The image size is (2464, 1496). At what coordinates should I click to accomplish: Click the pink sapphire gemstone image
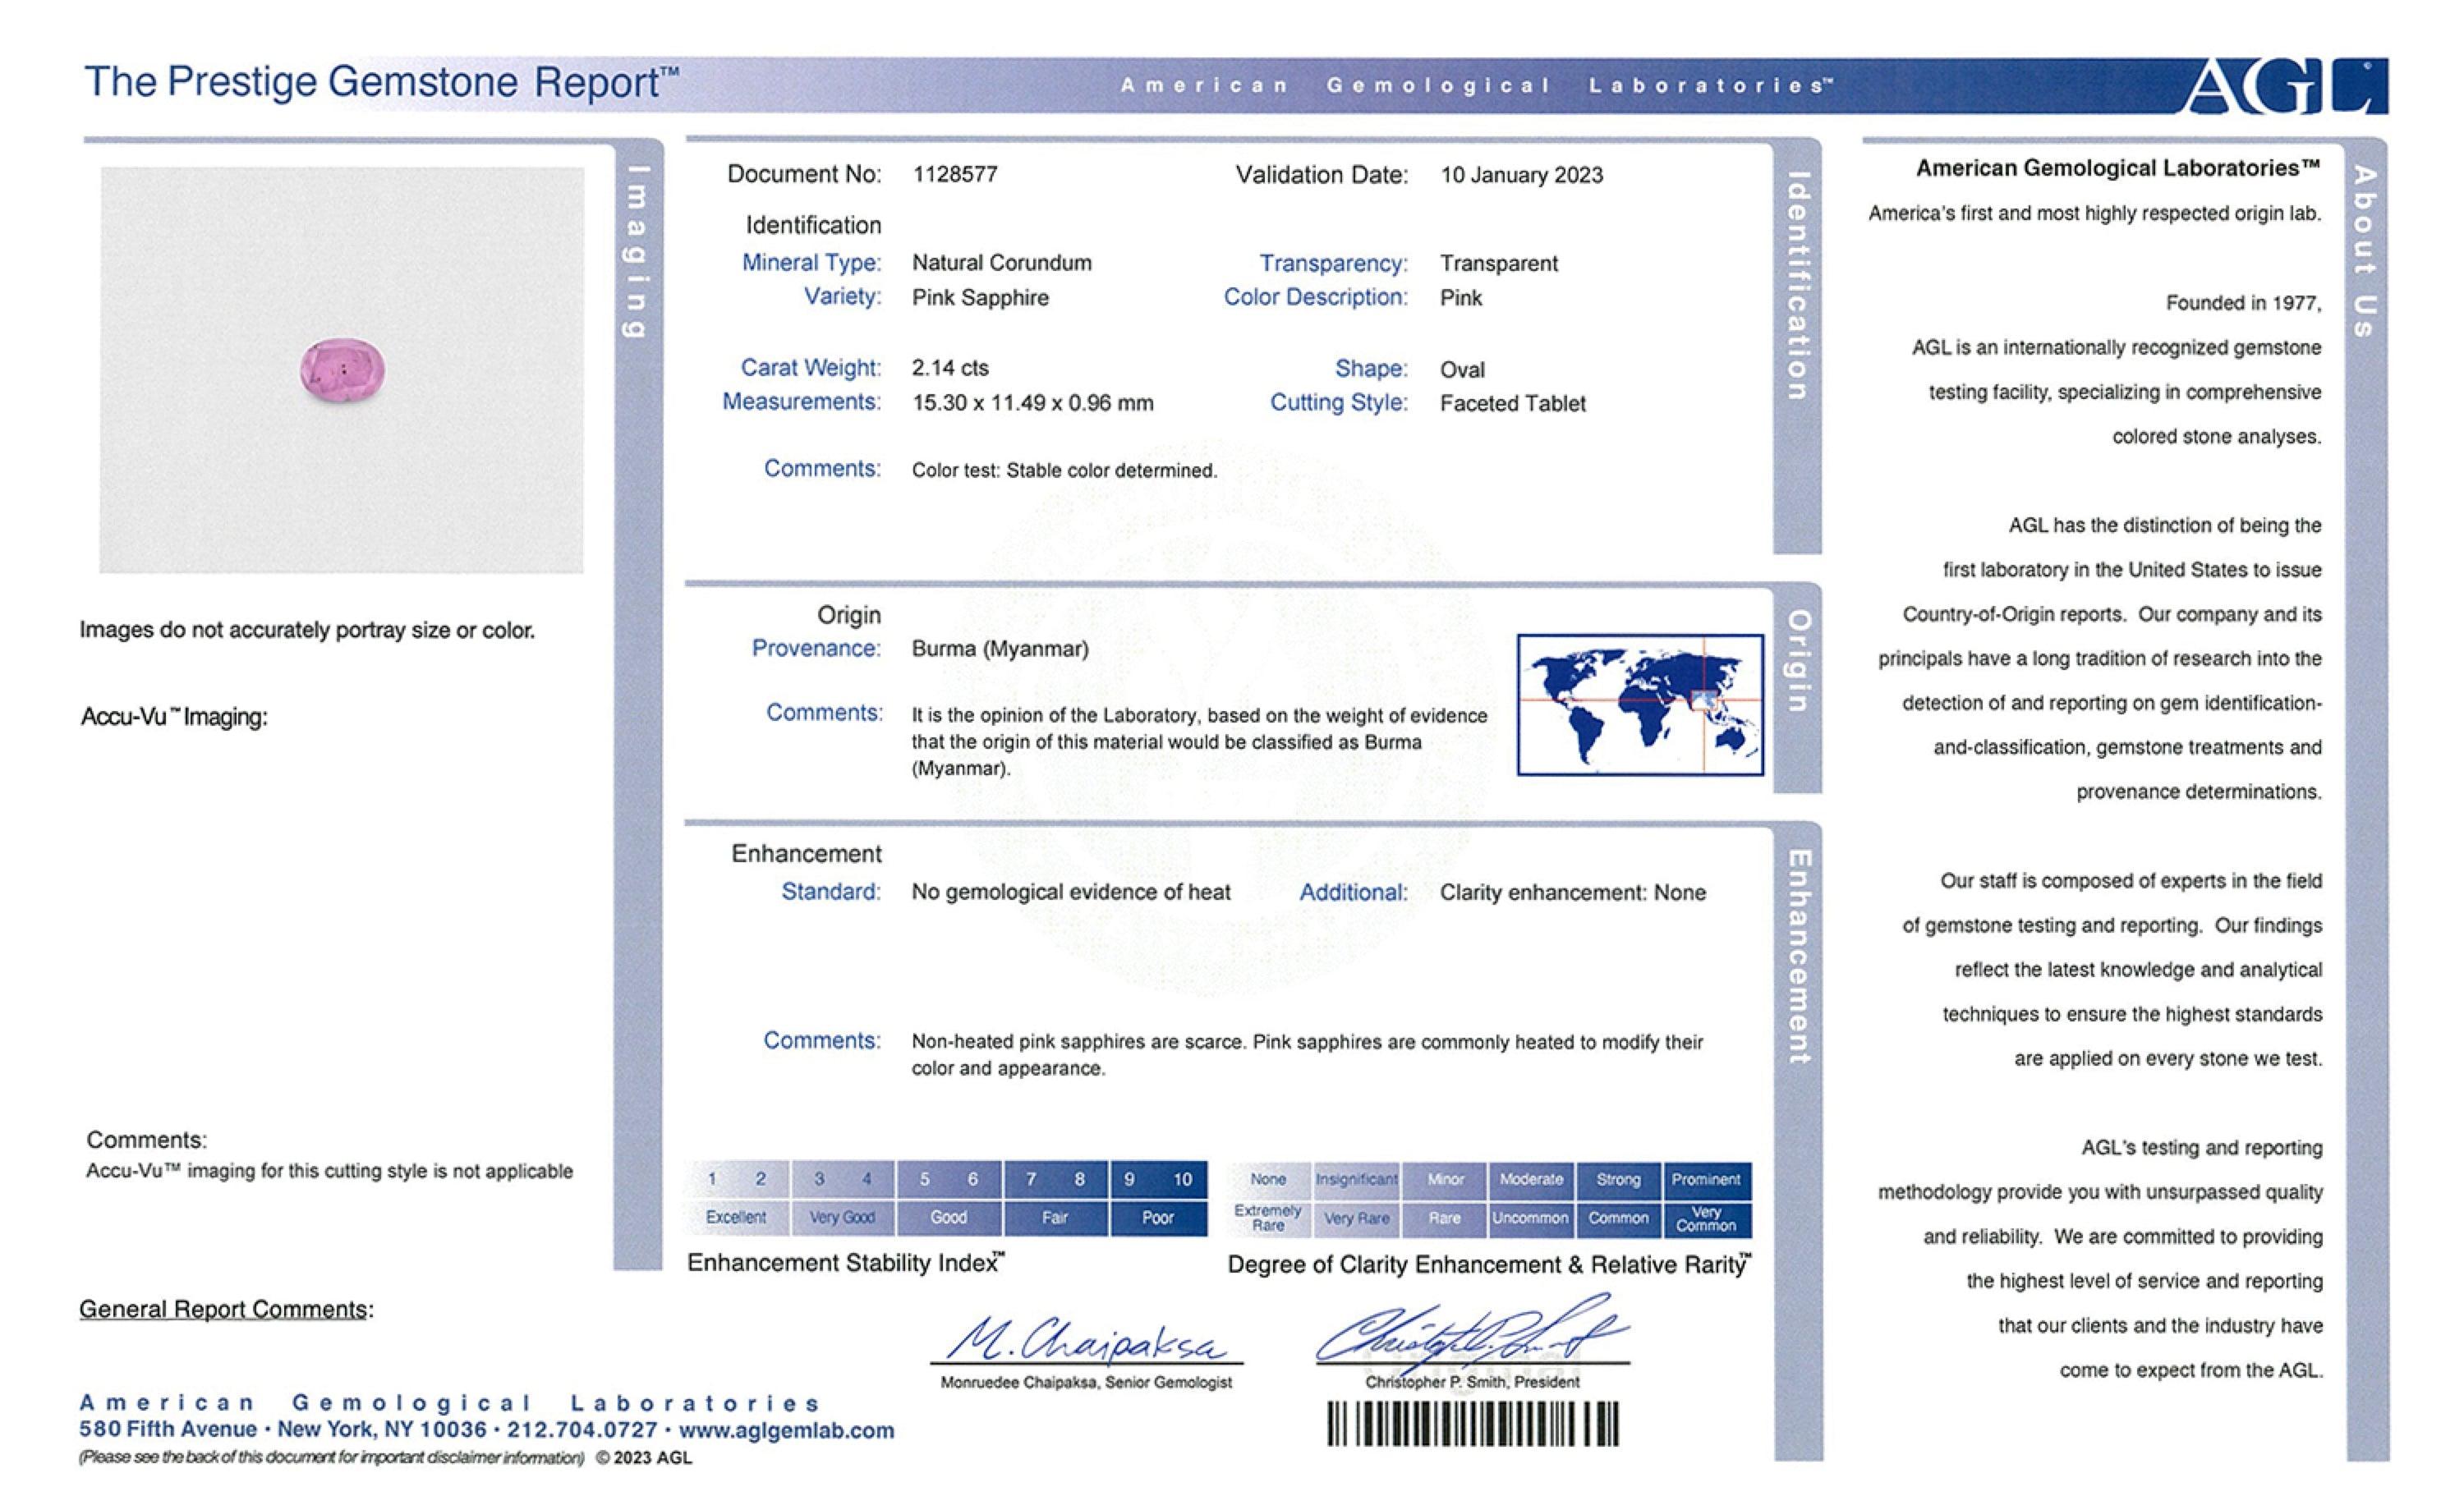[x=342, y=370]
